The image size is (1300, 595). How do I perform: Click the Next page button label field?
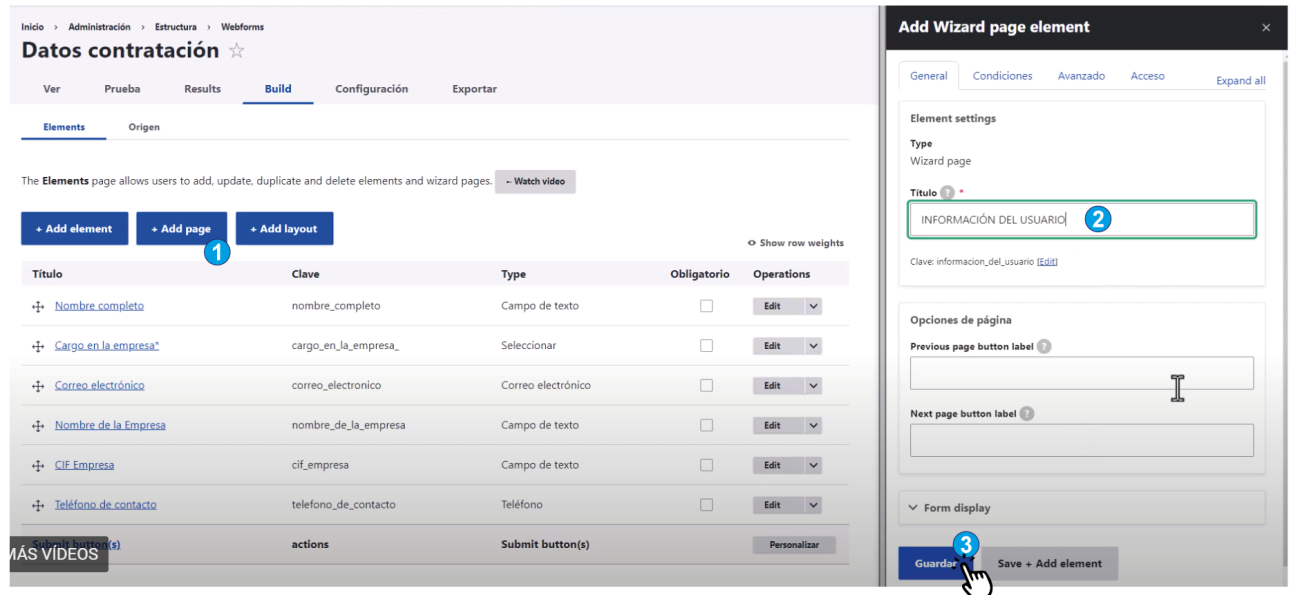(1082, 440)
